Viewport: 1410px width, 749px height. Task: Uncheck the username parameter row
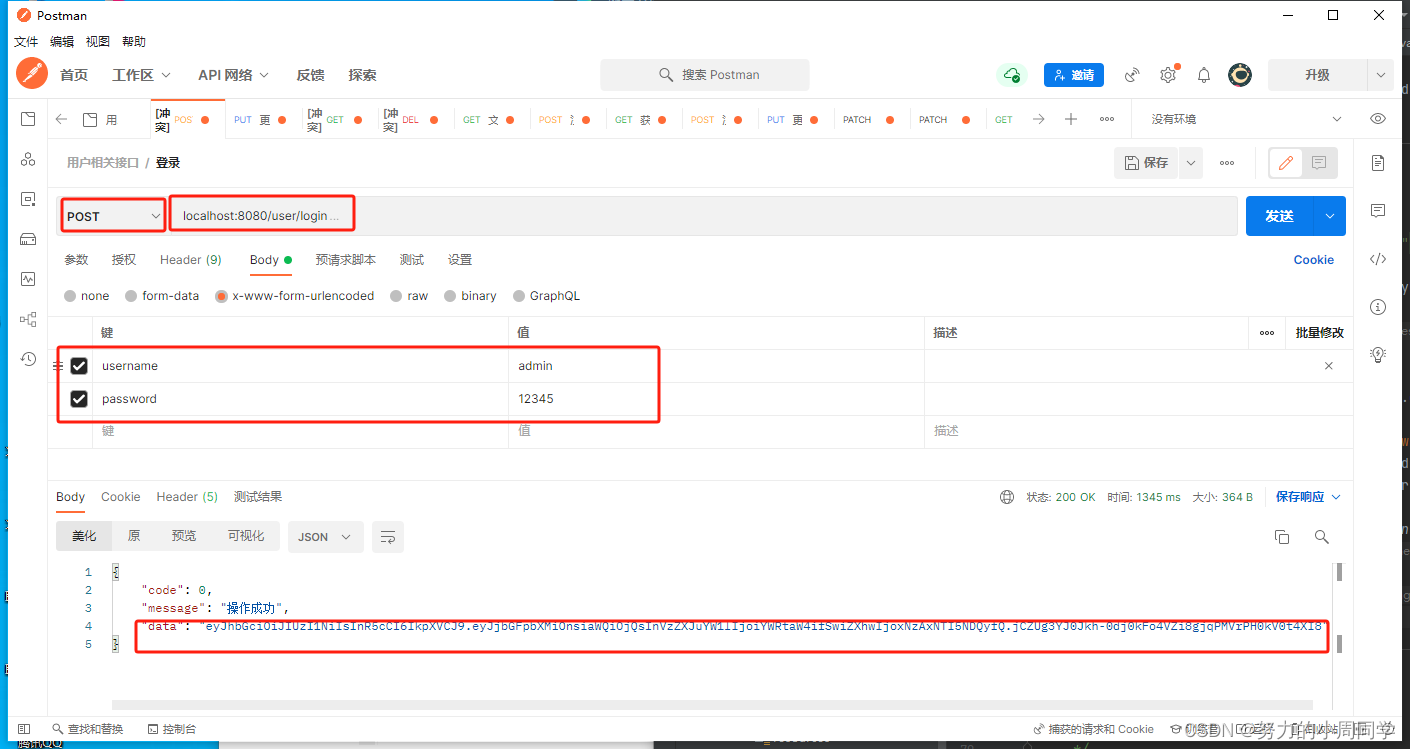79,365
